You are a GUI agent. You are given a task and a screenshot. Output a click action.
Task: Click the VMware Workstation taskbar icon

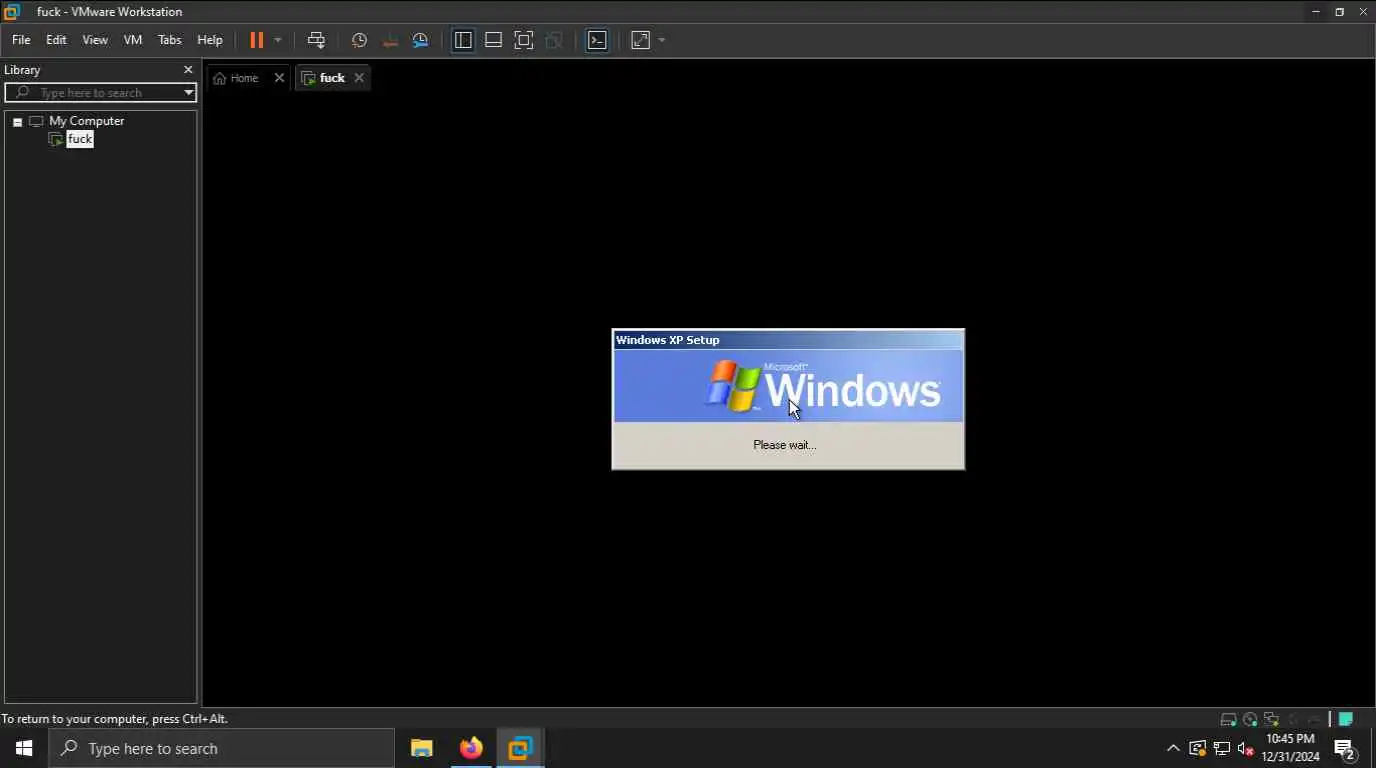click(x=520, y=748)
